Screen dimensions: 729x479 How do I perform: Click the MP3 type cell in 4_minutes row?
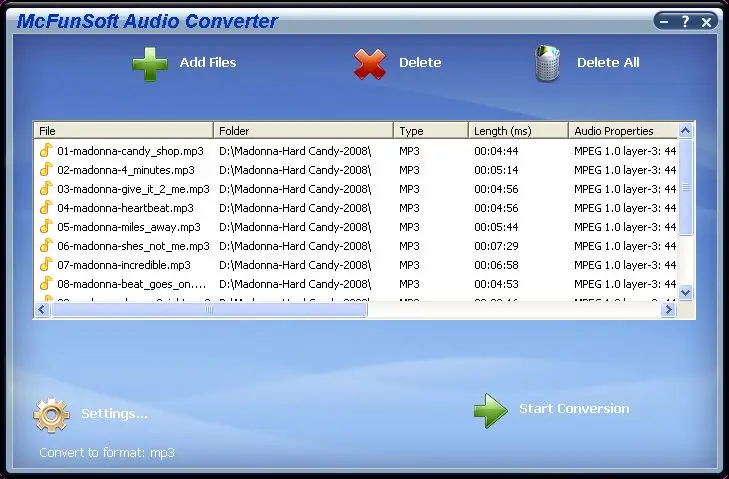[409, 170]
